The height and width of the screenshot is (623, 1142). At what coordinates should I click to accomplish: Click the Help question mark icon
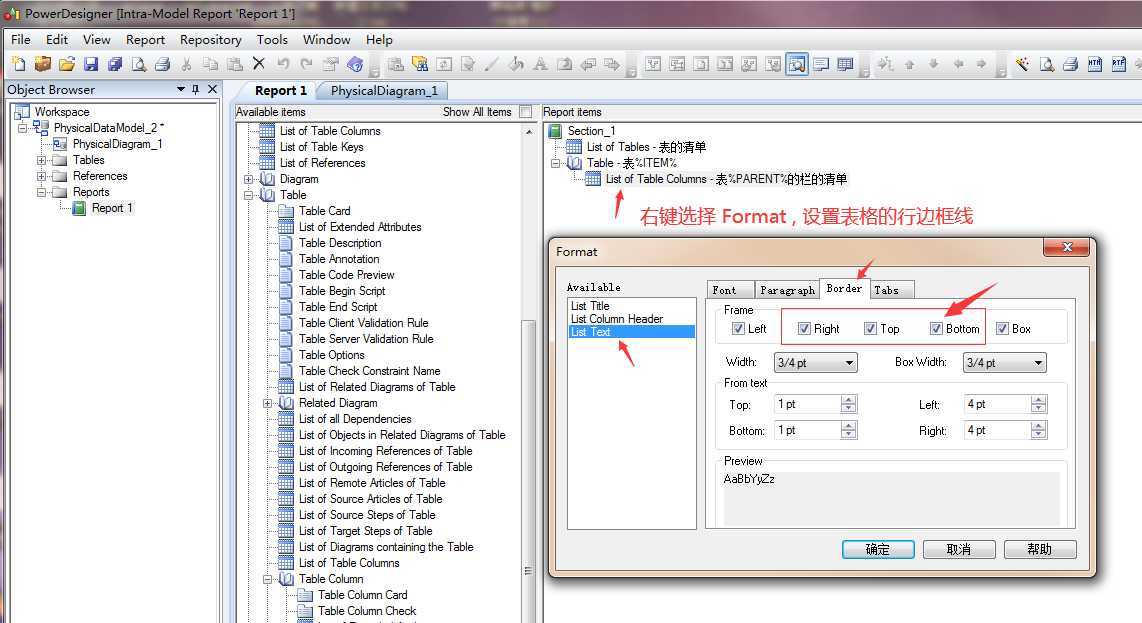click(x=355, y=64)
